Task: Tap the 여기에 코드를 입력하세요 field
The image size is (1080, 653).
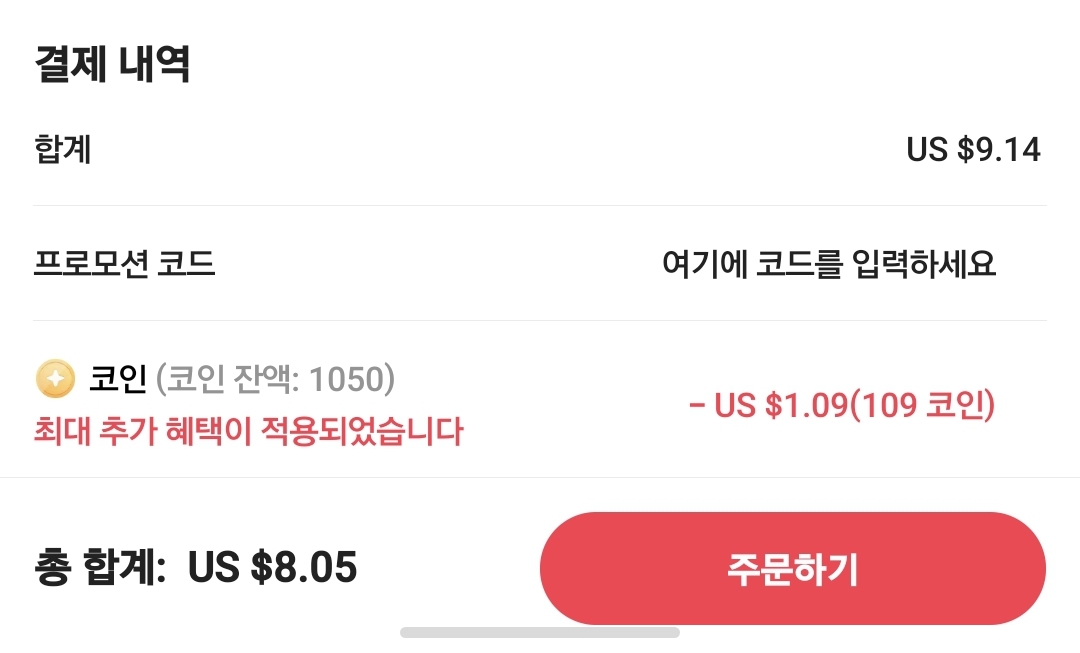Action: point(828,265)
